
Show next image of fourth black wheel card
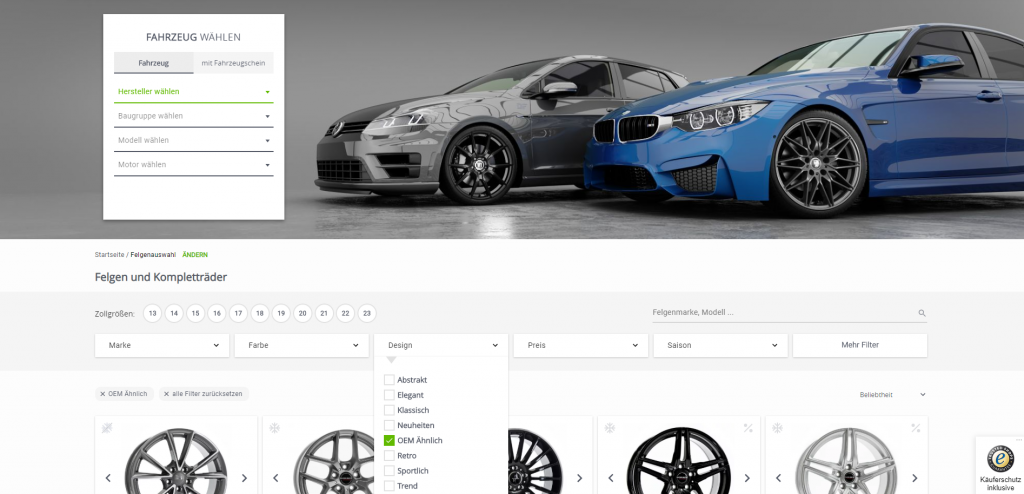pos(747,478)
